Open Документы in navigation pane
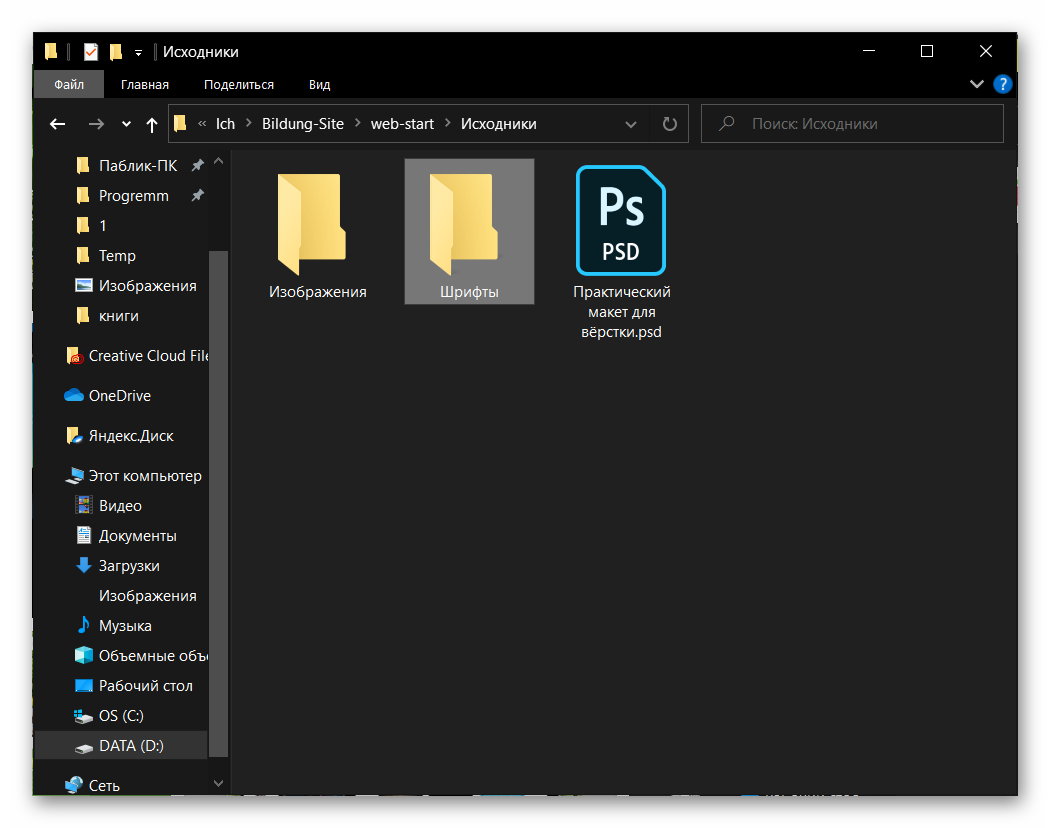The width and height of the screenshot is (1050, 828). pyautogui.click(x=127, y=536)
